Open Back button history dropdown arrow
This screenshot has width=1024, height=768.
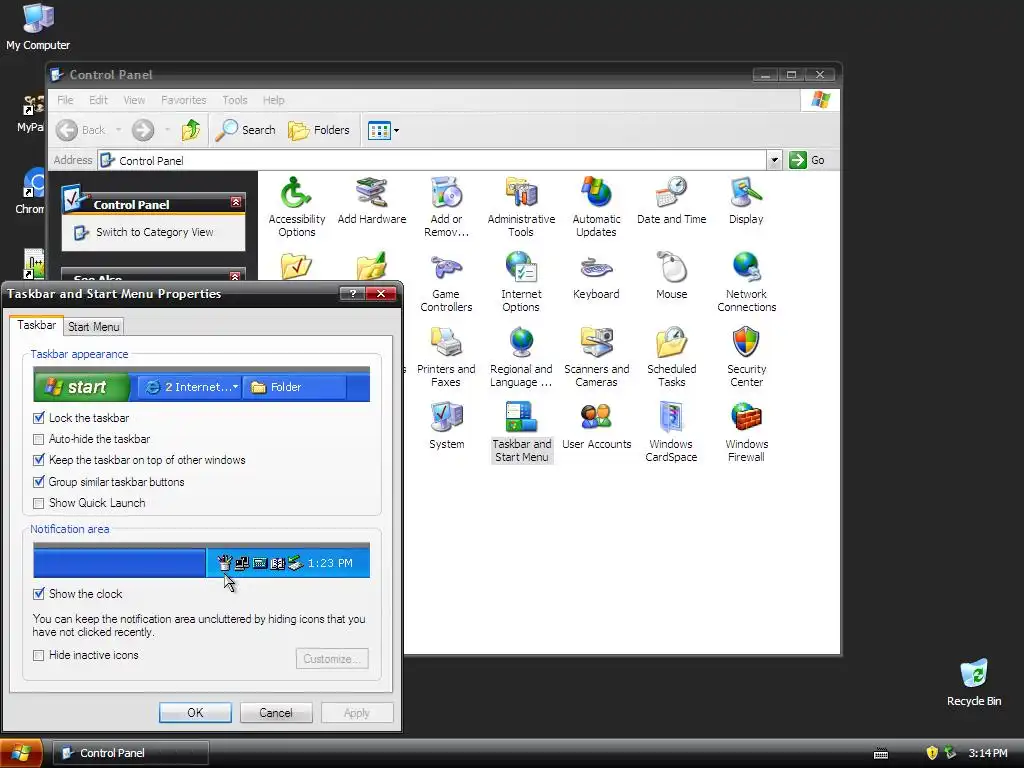pos(118,130)
